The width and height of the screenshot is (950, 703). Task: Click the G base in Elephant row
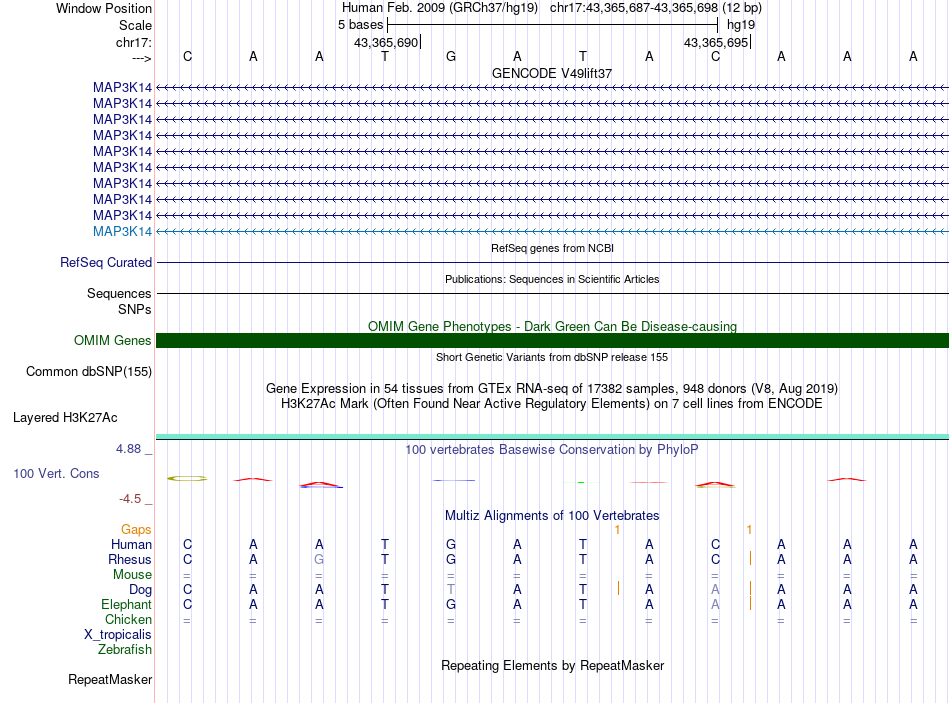coord(451,604)
